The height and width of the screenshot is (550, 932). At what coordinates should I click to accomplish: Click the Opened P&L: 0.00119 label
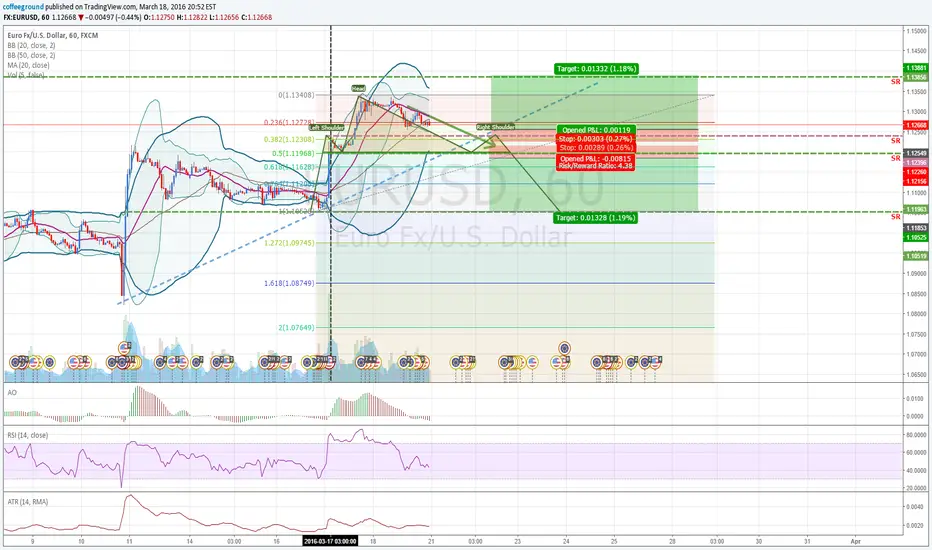pyautogui.click(x=596, y=130)
